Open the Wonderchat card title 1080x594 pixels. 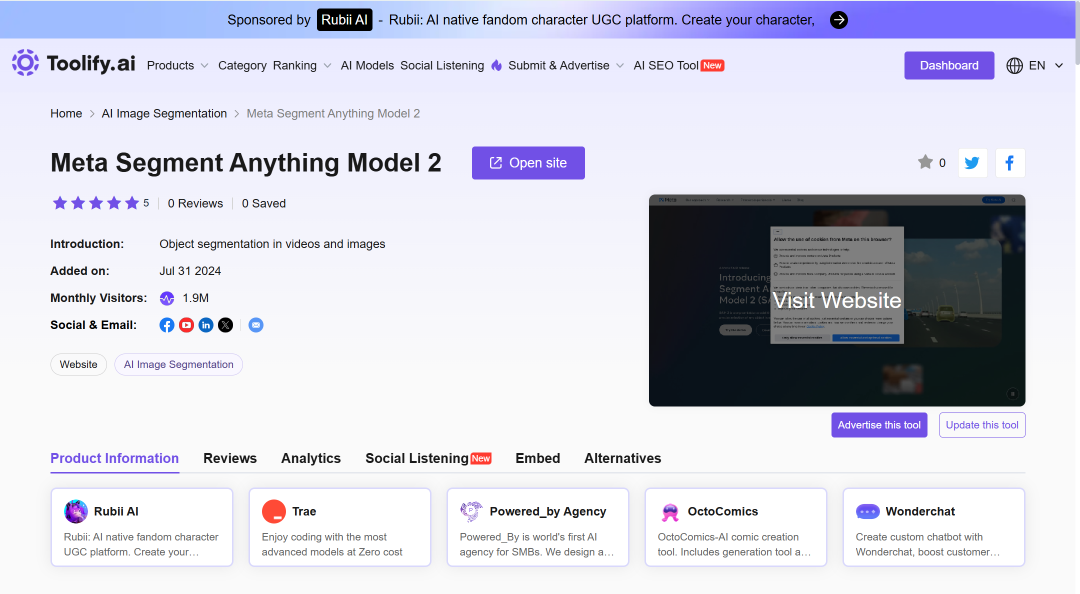pyautogui.click(x=920, y=511)
